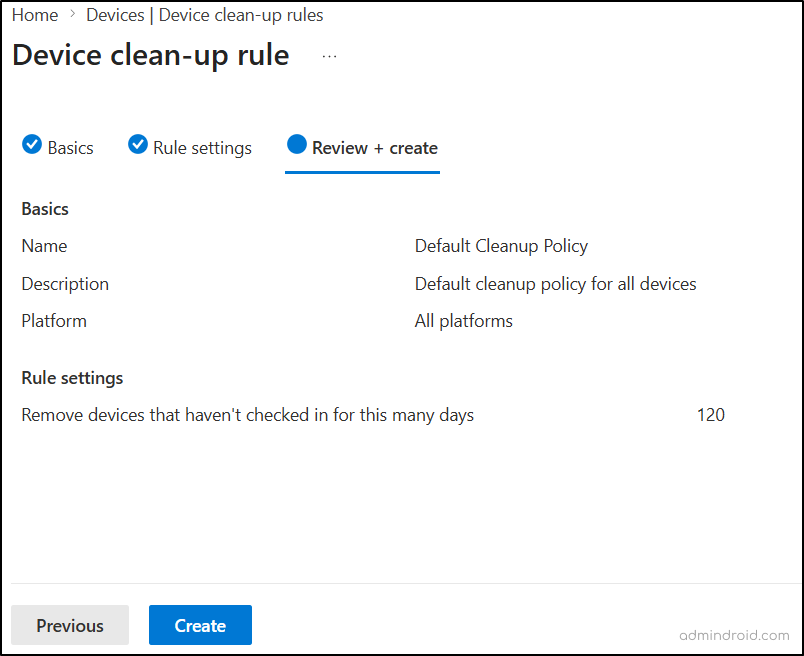The height and width of the screenshot is (656, 804).
Task: Switch to the Basics tab
Action: 67,147
